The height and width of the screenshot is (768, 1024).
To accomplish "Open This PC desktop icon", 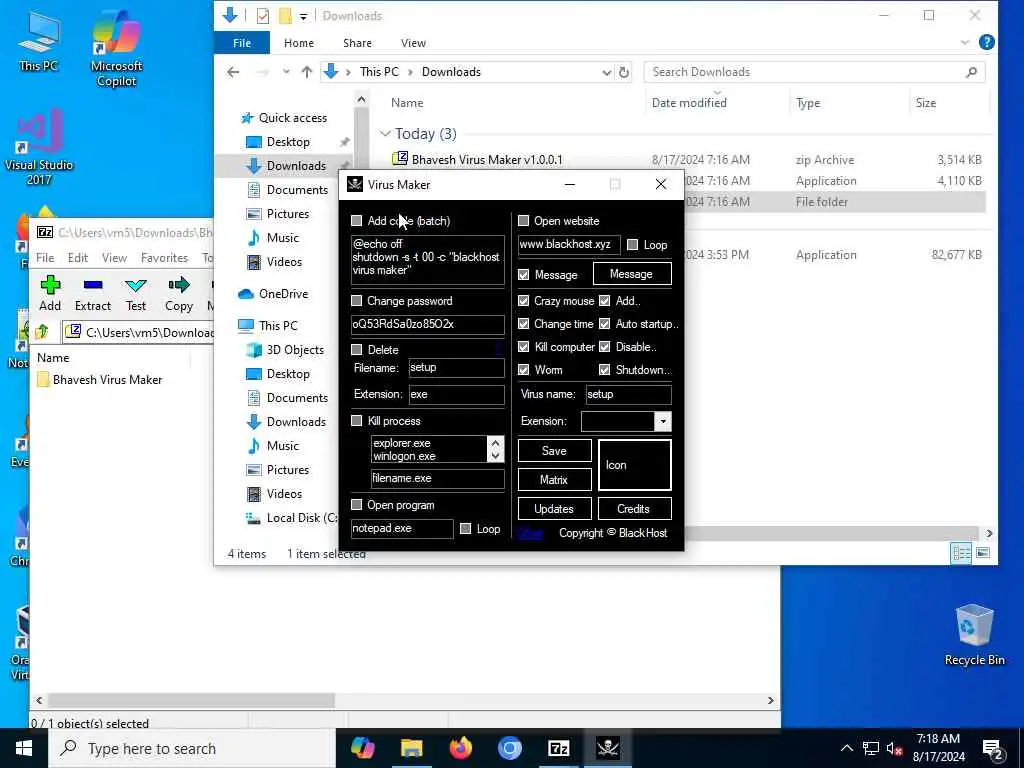I will point(39,41).
